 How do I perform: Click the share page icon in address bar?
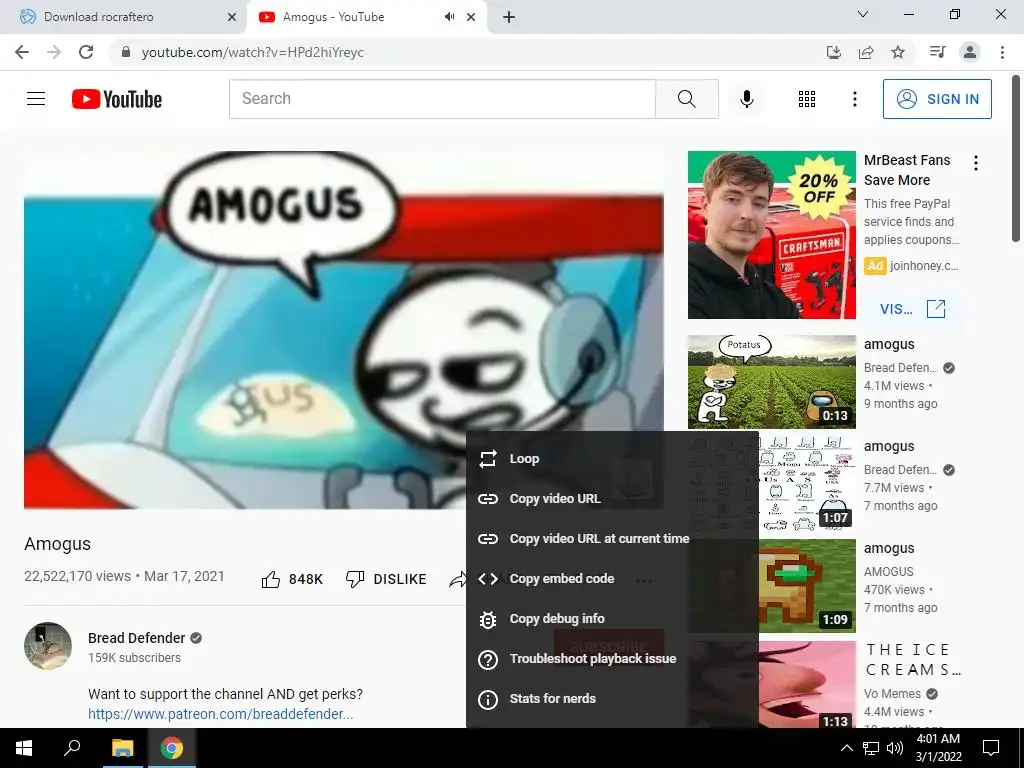click(866, 52)
